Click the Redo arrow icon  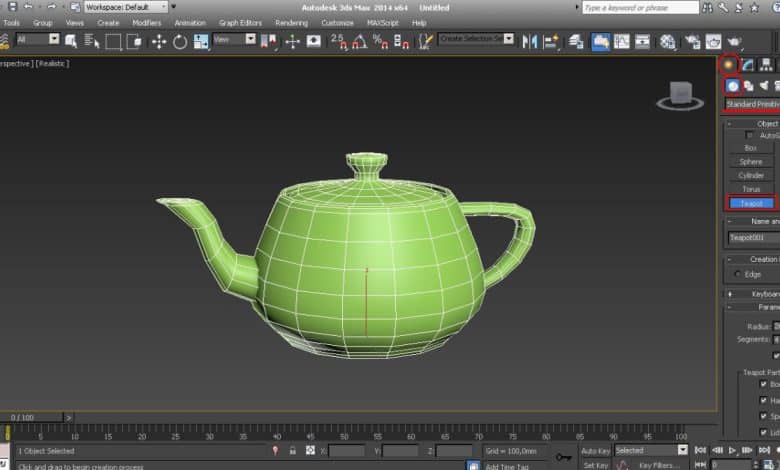(x=51, y=7)
